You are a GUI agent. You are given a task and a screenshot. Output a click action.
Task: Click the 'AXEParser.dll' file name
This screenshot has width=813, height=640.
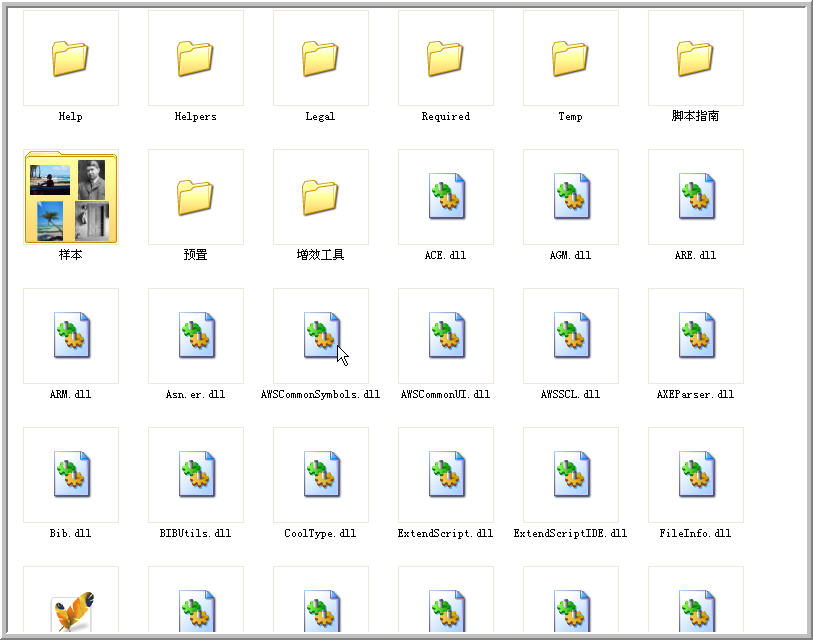pos(695,394)
